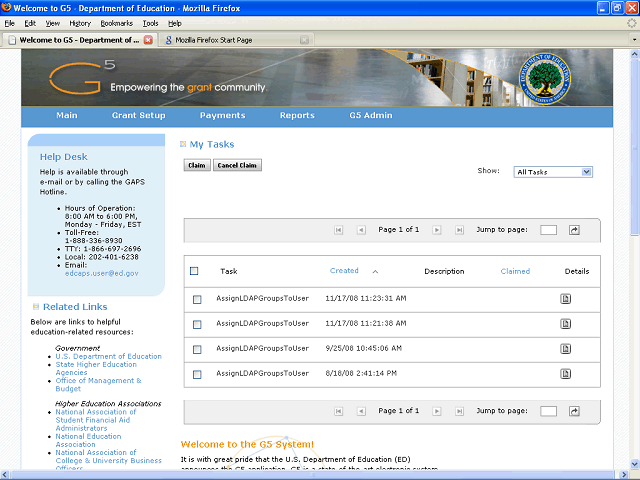The height and width of the screenshot is (480, 640).
Task: Open details for the 11/17/08 11:21:38 AM task
Action: click(x=565, y=324)
